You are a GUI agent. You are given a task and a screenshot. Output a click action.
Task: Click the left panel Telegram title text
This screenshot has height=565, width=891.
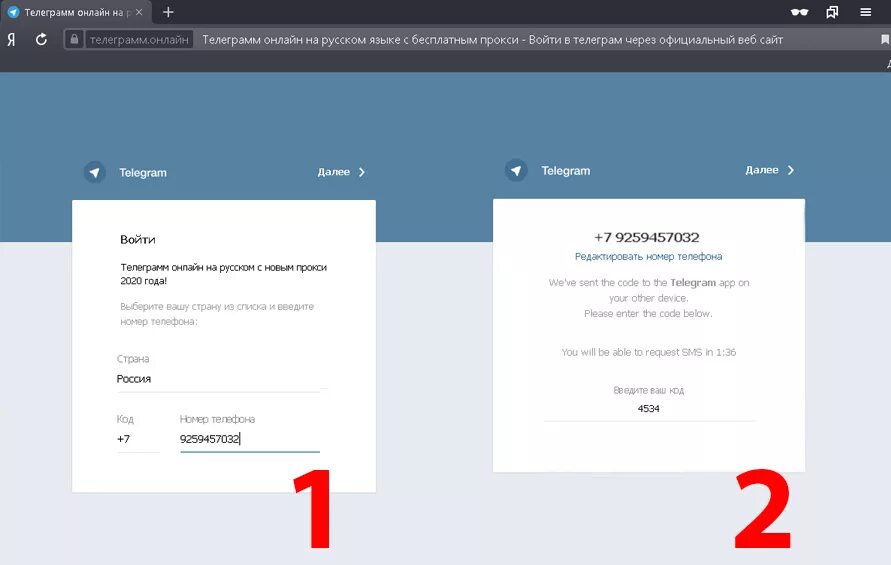[143, 172]
